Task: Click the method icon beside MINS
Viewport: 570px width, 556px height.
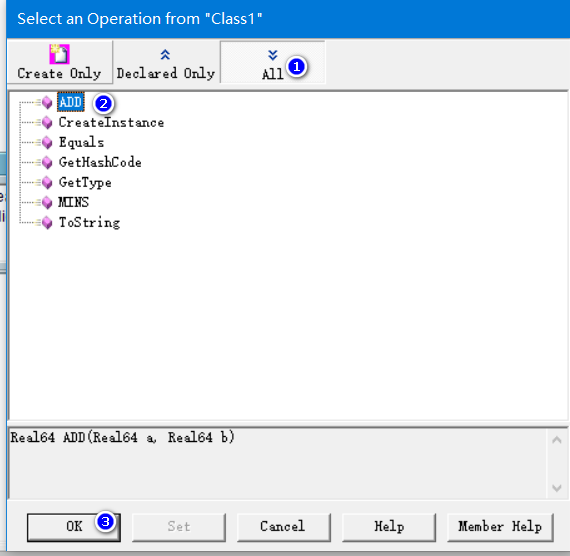Action: click(47, 203)
